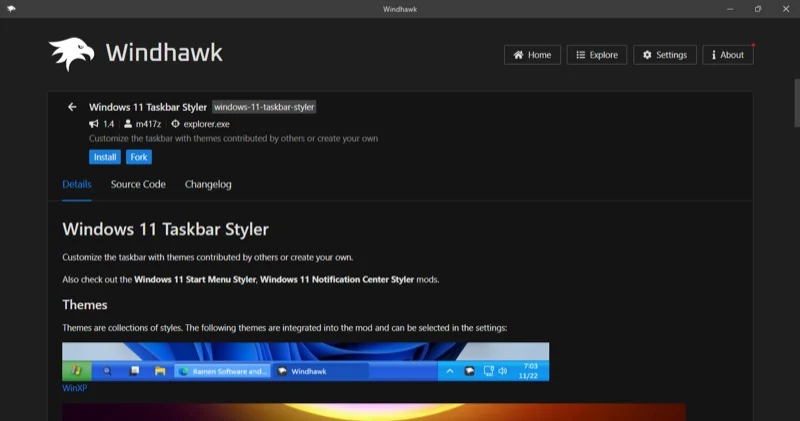Fork the Windows 11 Taskbar Styler mod
The height and width of the screenshot is (421, 800).
[138, 157]
